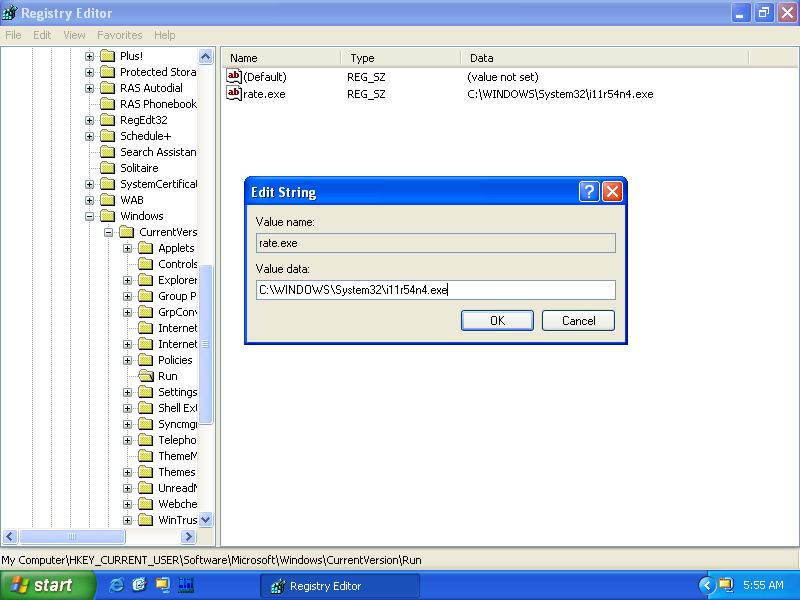The image size is (800, 600).
Task: Click the Data column header
Action: pos(605,58)
